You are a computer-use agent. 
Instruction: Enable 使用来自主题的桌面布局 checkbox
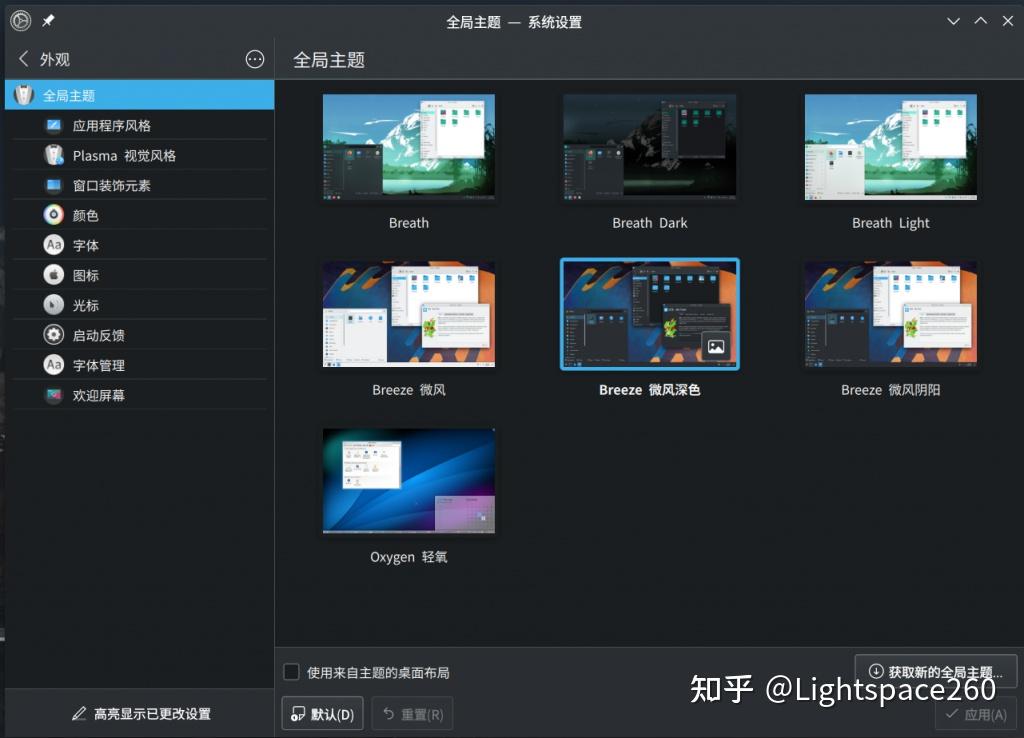(291, 672)
